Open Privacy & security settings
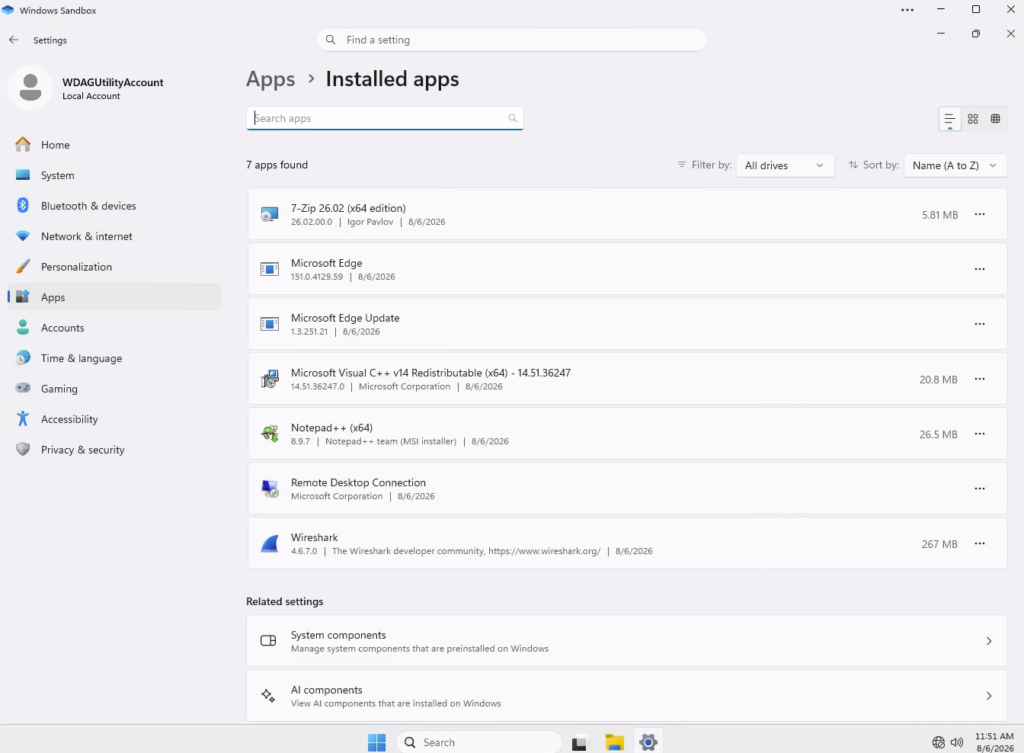 [x=114, y=449]
